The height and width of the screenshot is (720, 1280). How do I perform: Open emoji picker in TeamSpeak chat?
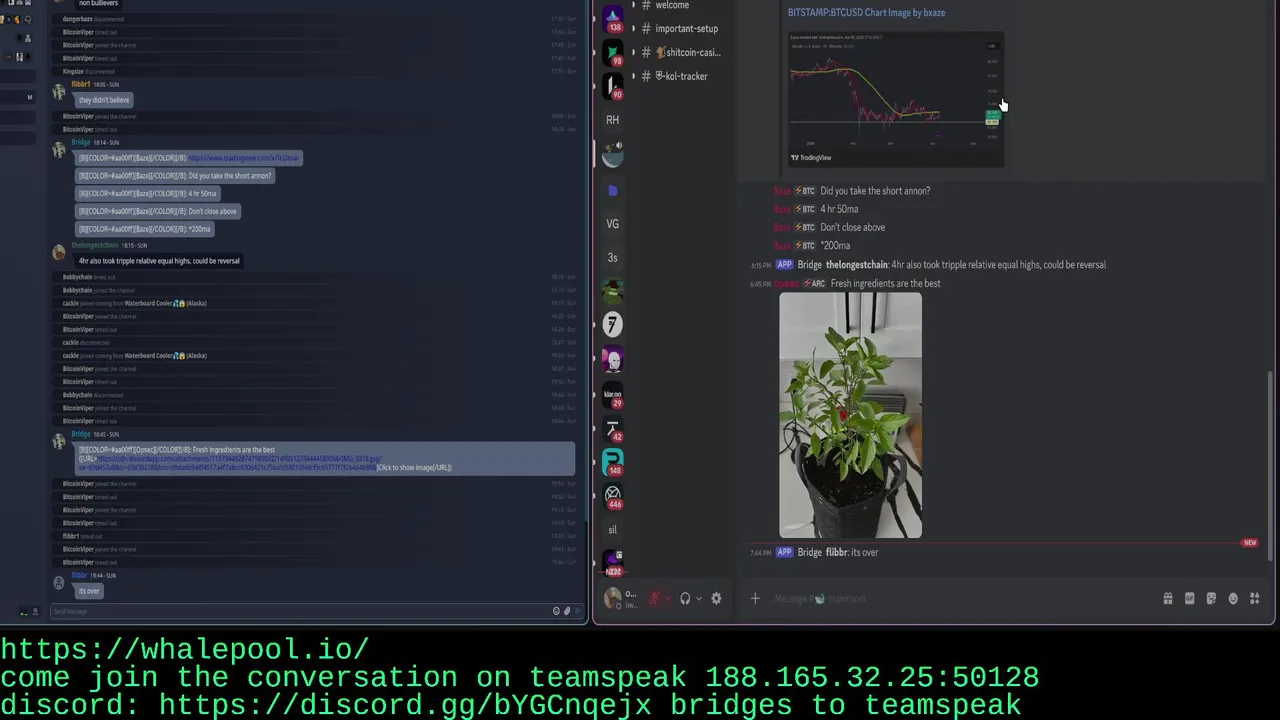coord(556,611)
